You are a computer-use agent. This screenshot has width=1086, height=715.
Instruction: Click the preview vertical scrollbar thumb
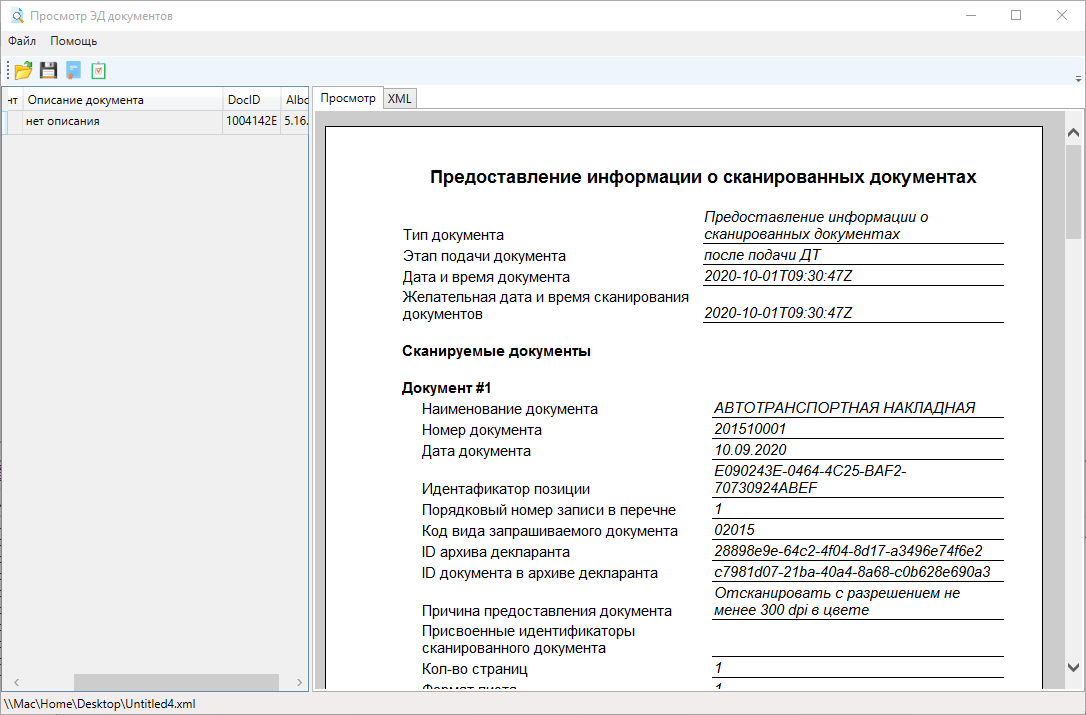(1073, 190)
